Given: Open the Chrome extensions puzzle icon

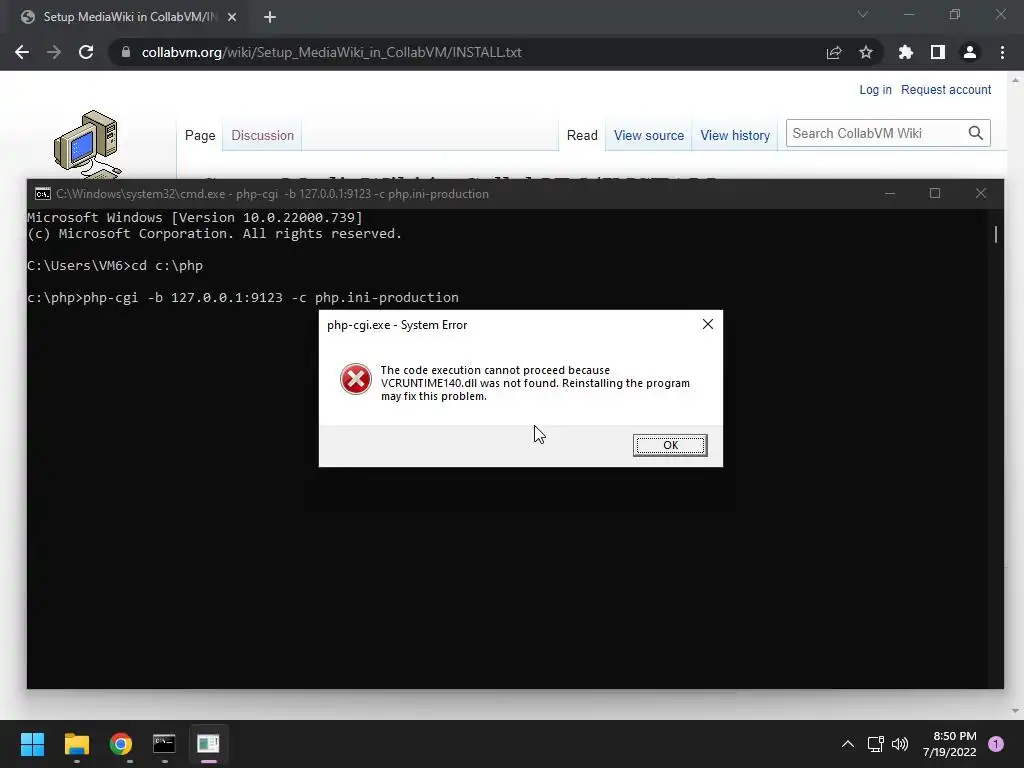Looking at the screenshot, I should 905,52.
